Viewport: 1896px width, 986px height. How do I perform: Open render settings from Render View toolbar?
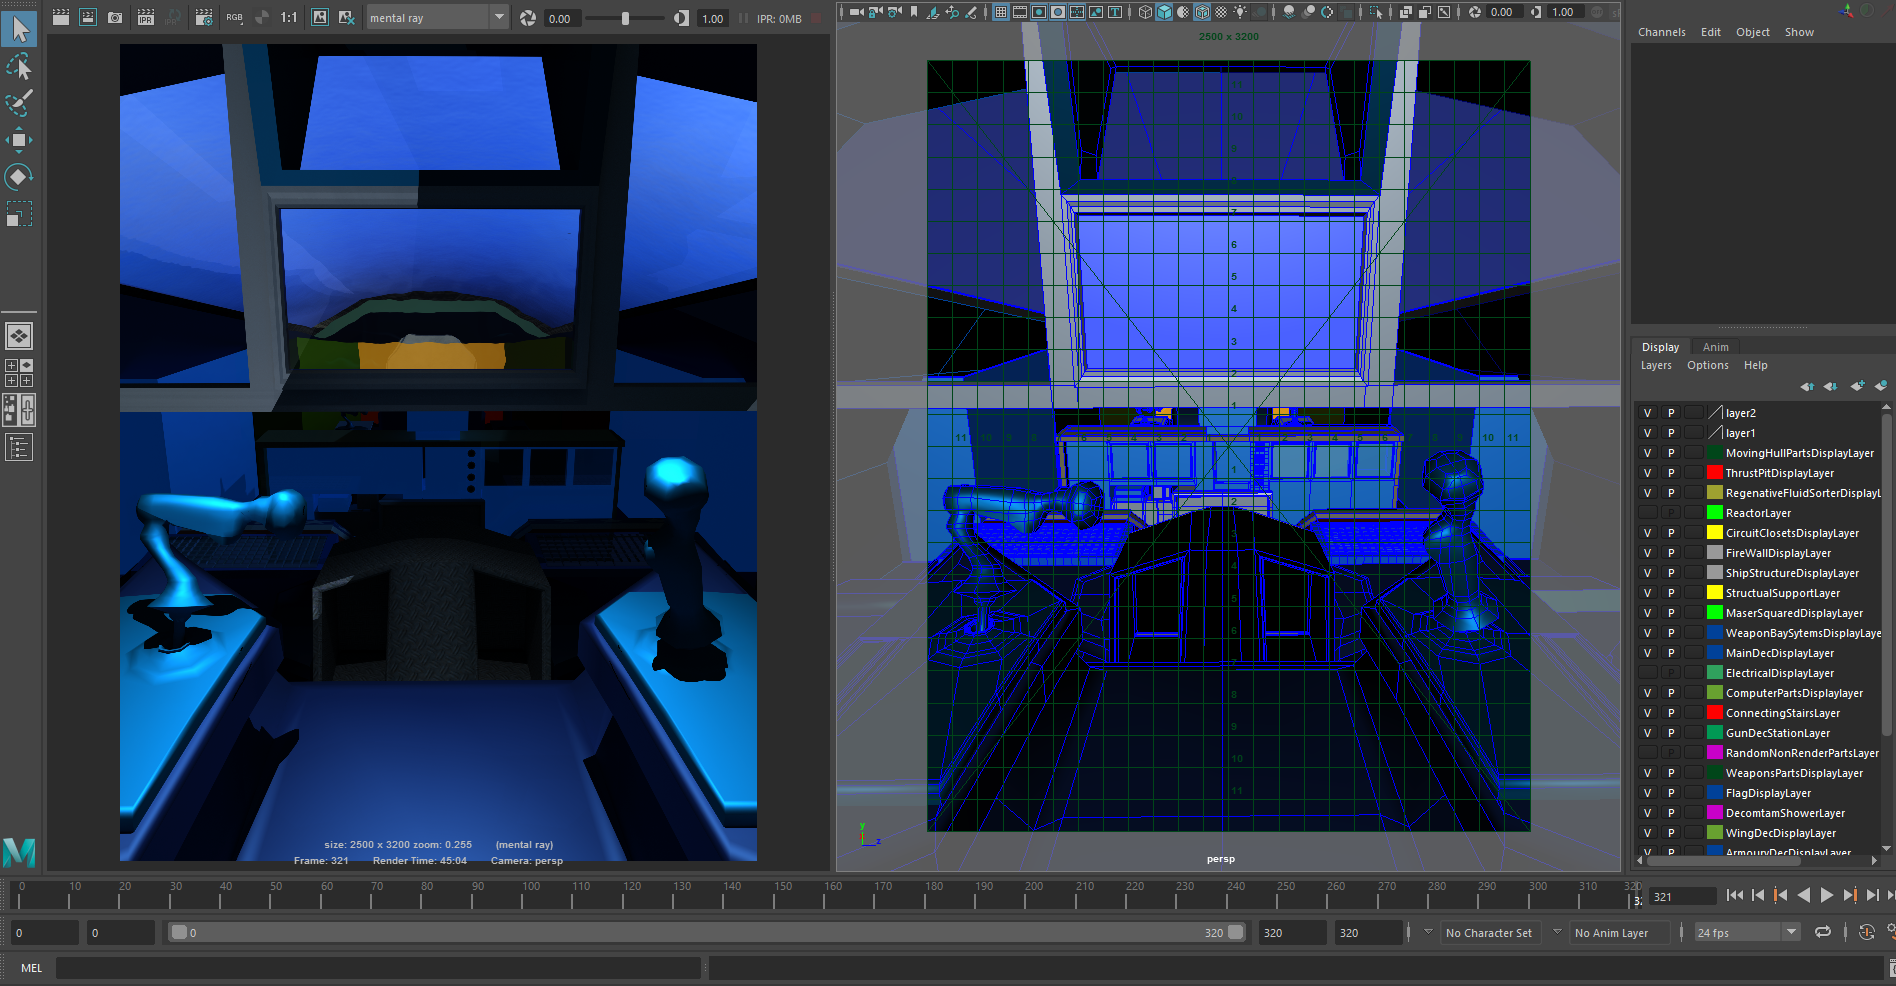click(x=204, y=18)
